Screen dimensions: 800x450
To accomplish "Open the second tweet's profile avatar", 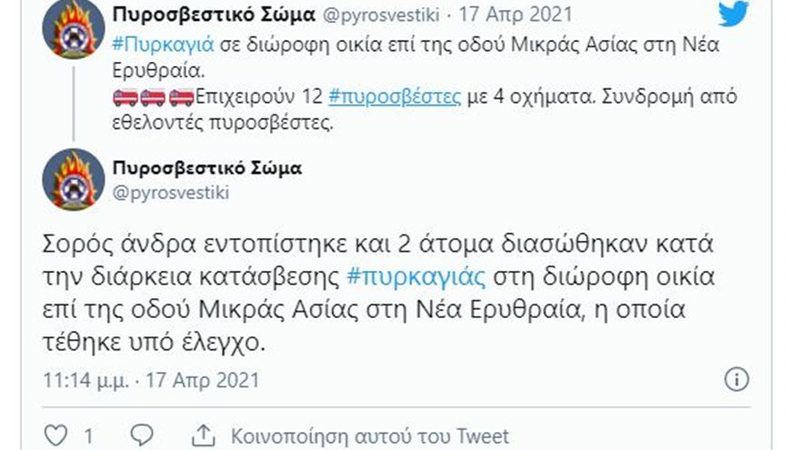I will click(x=73, y=180).
